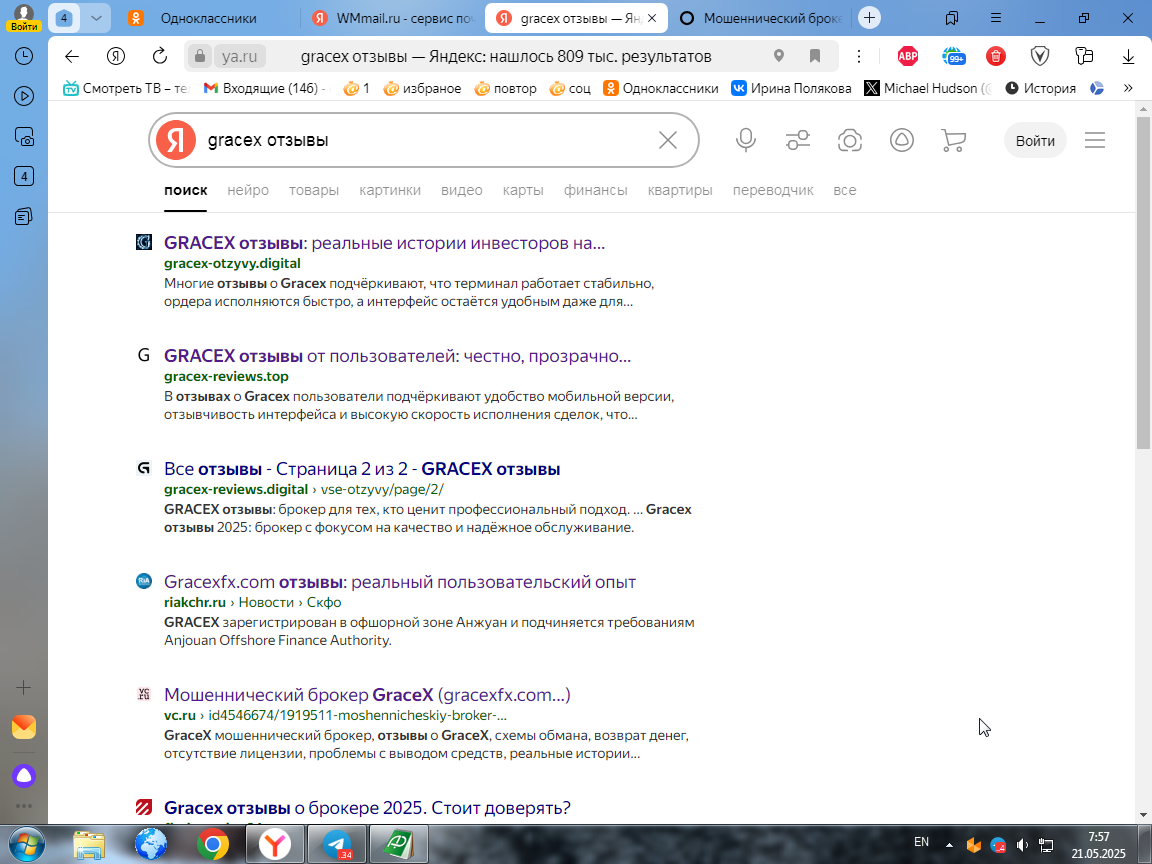
Task: Switch to WMmail.ru tab
Action: tap(393, 18)
